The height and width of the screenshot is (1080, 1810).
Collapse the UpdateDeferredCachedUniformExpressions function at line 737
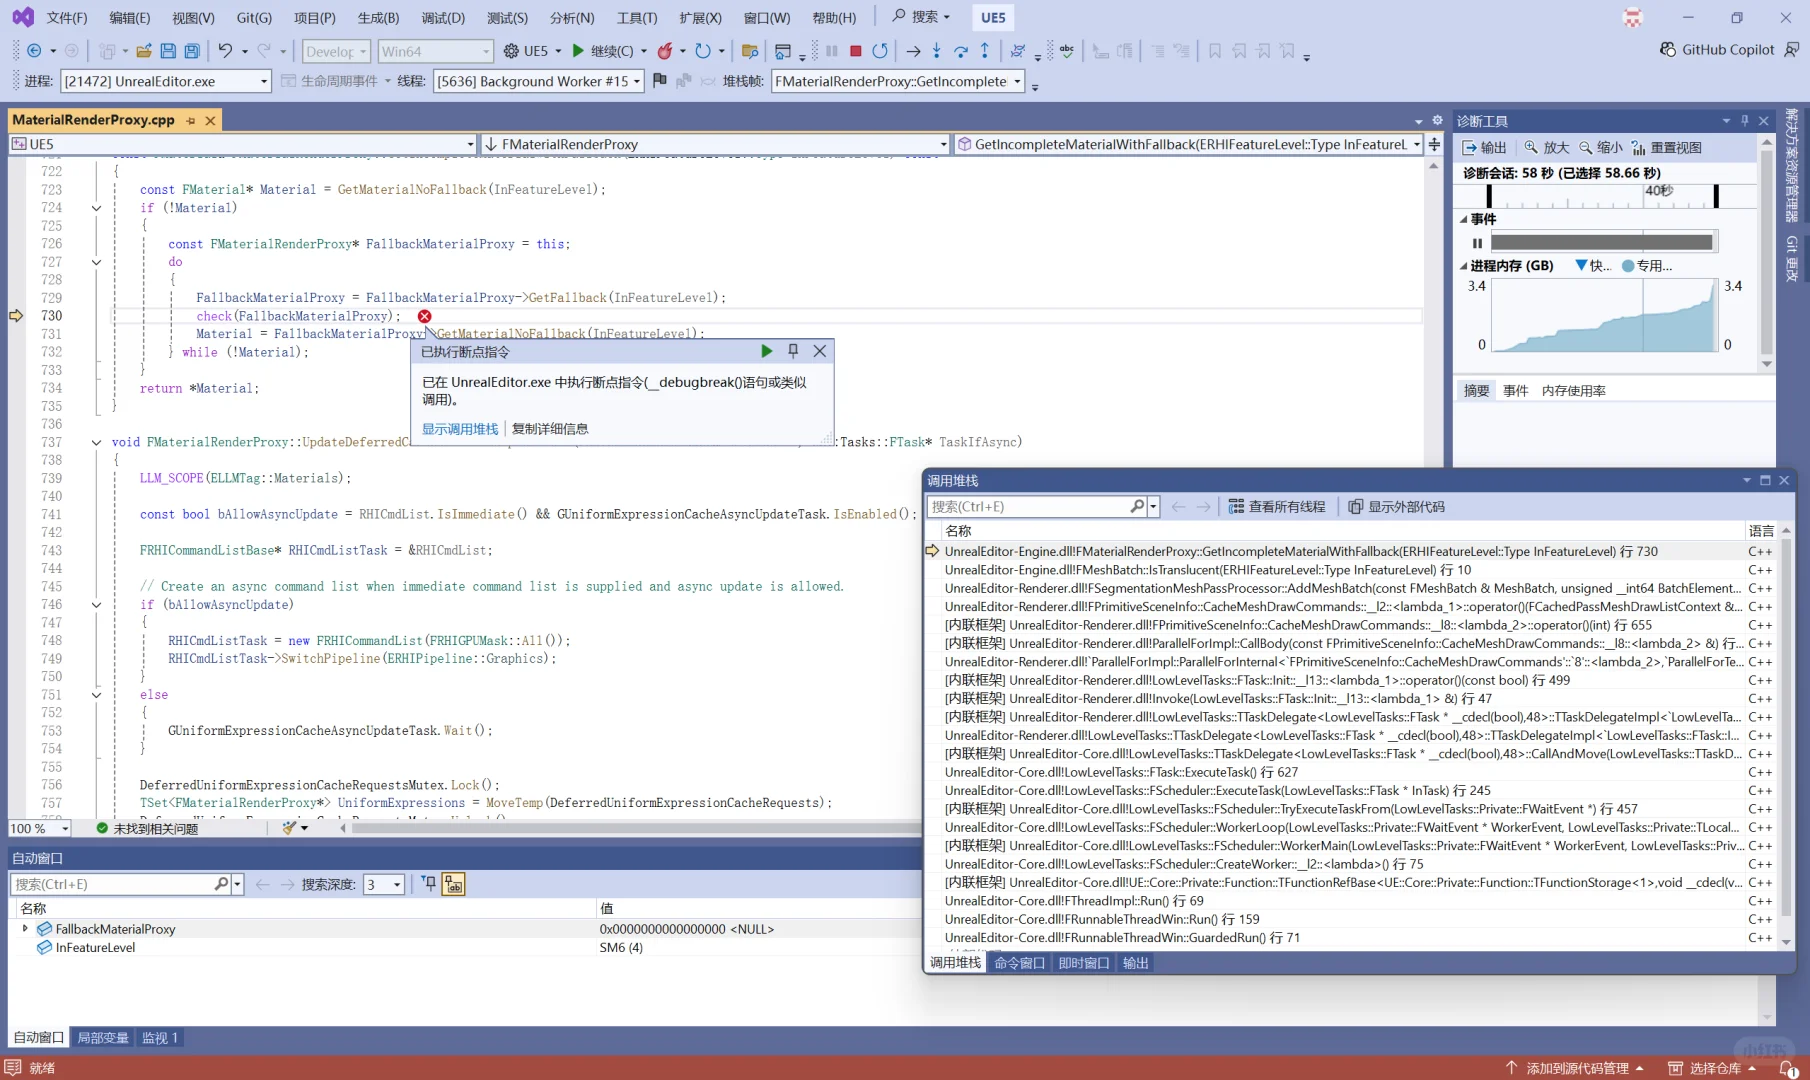[96, 442]
